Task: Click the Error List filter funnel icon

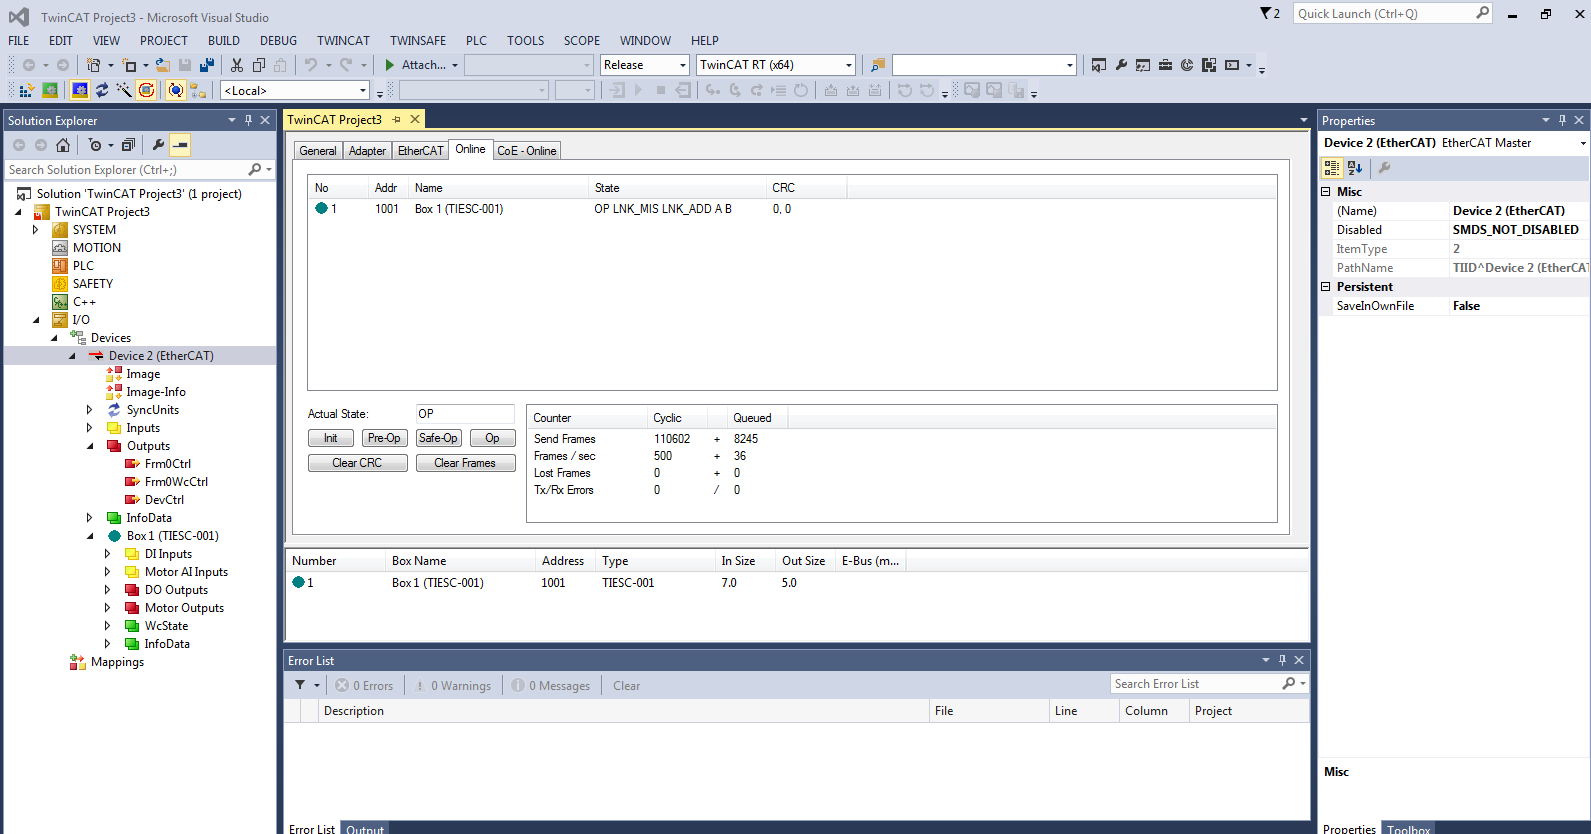Action: pos(300,686)
